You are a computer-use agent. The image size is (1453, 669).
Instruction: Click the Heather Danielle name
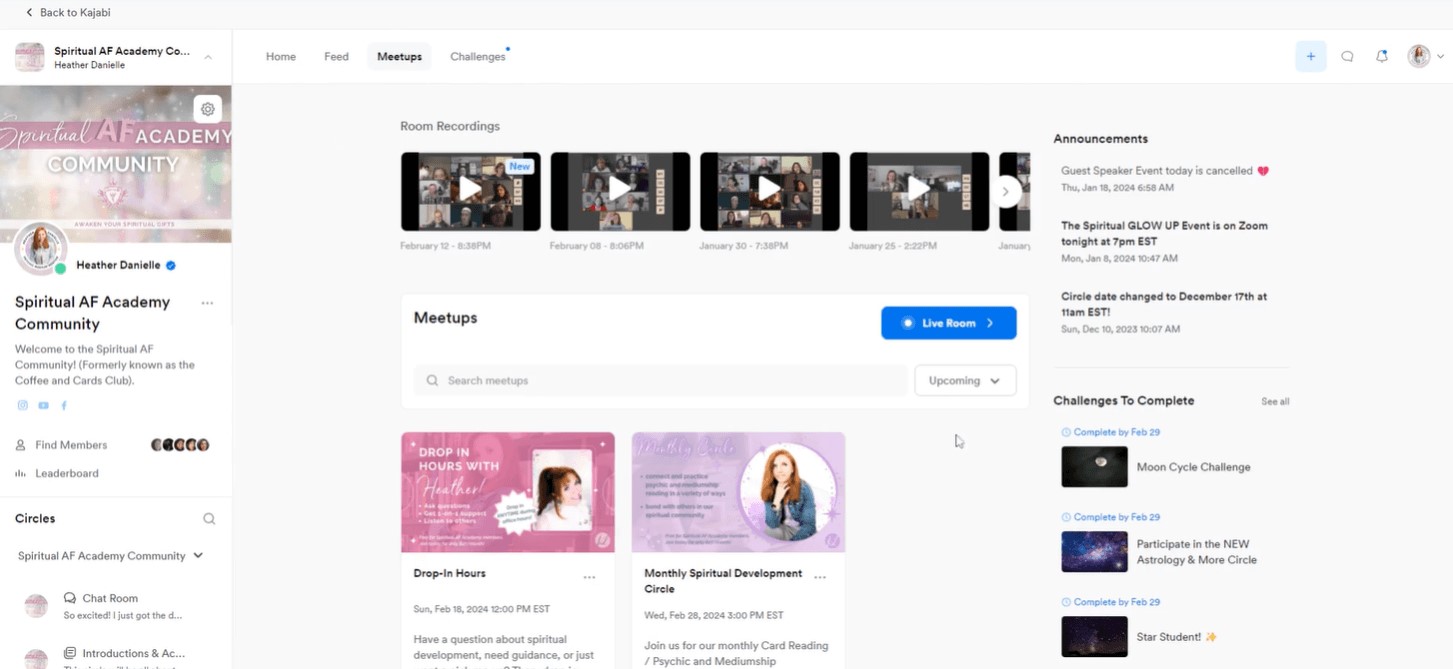[x=119, y=266]
